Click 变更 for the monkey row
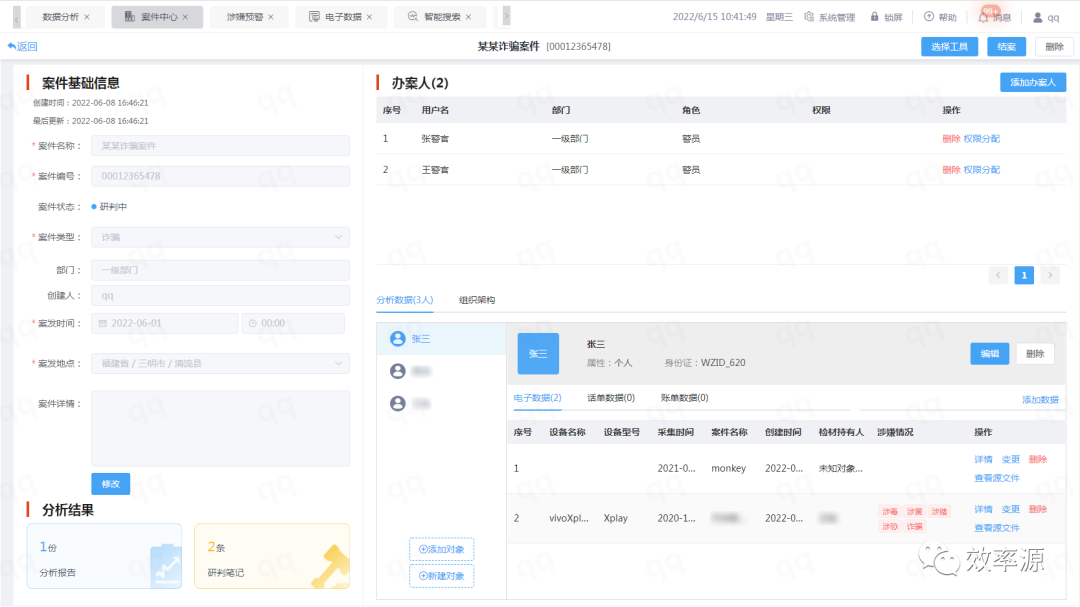This screenshot has width=1080, height=607. [x=1010, y=460]
